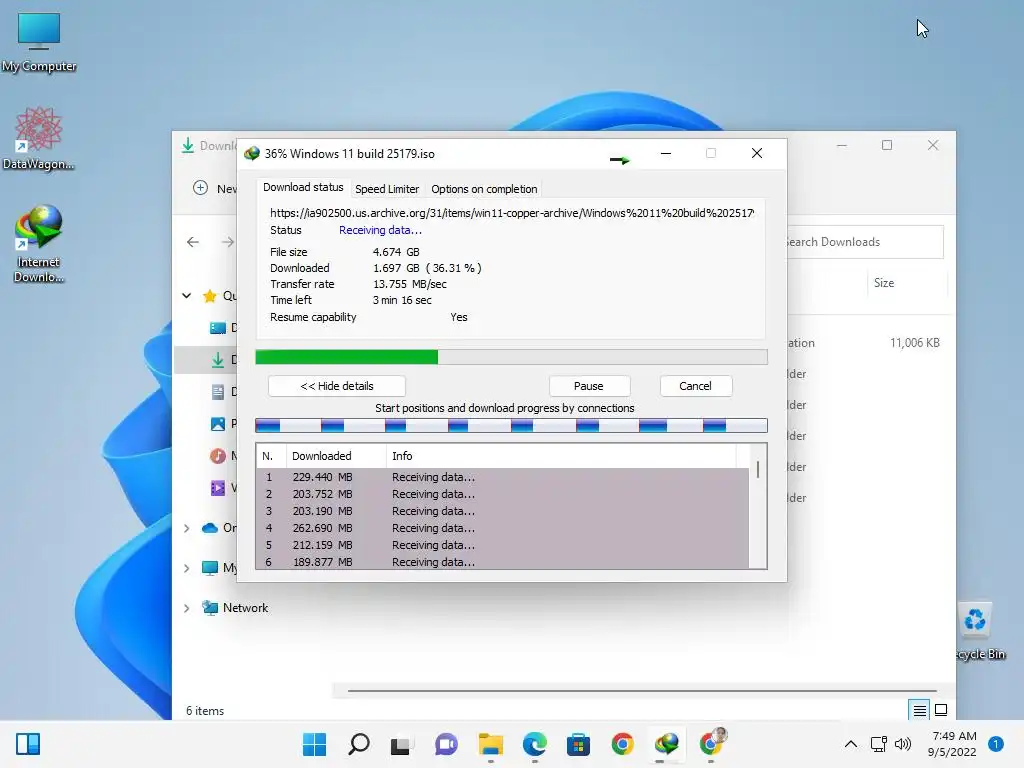Open Options on completion tab
The image size is (1024, 768).
point(484,189)
